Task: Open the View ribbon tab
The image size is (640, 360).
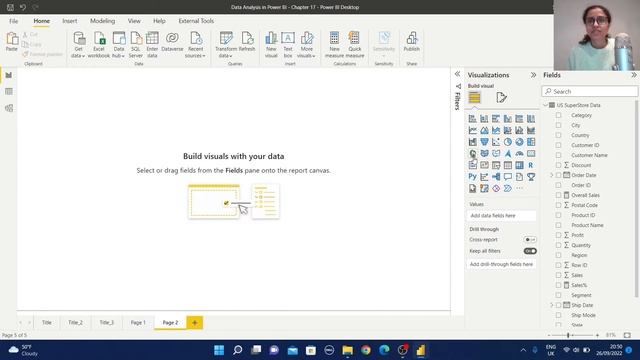Action: 134,21
